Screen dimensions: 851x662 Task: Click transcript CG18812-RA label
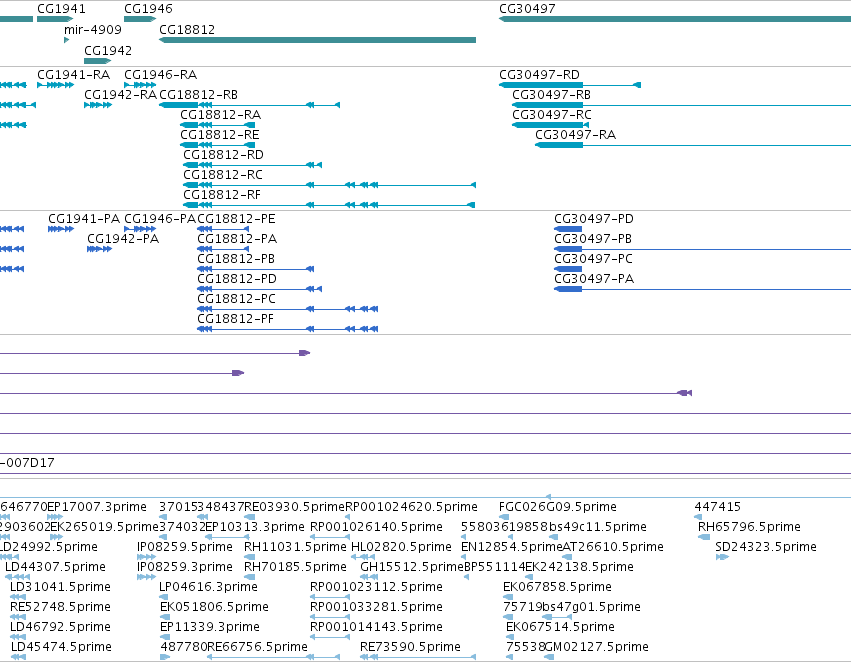click(x=220, y=114)
